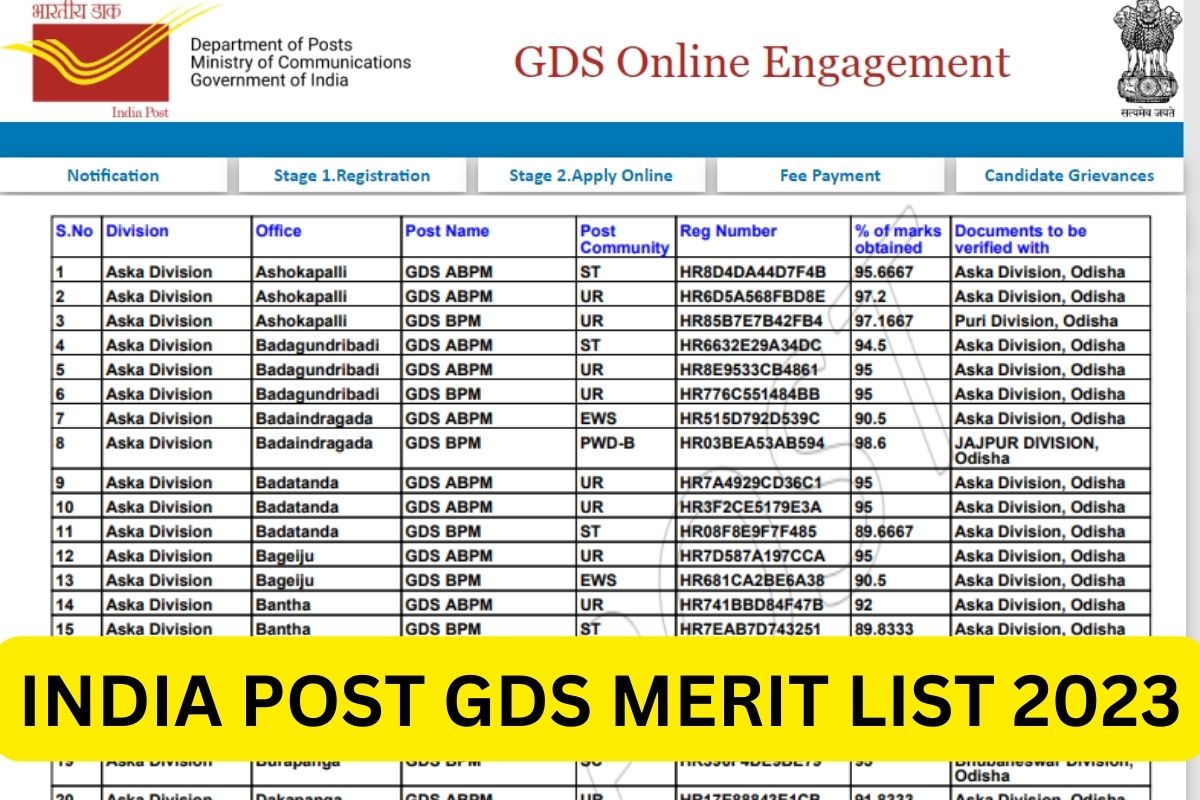The image size is (1200, 800).
Task: Click GDS BPM post in row 3
Action: click(445, 321)
